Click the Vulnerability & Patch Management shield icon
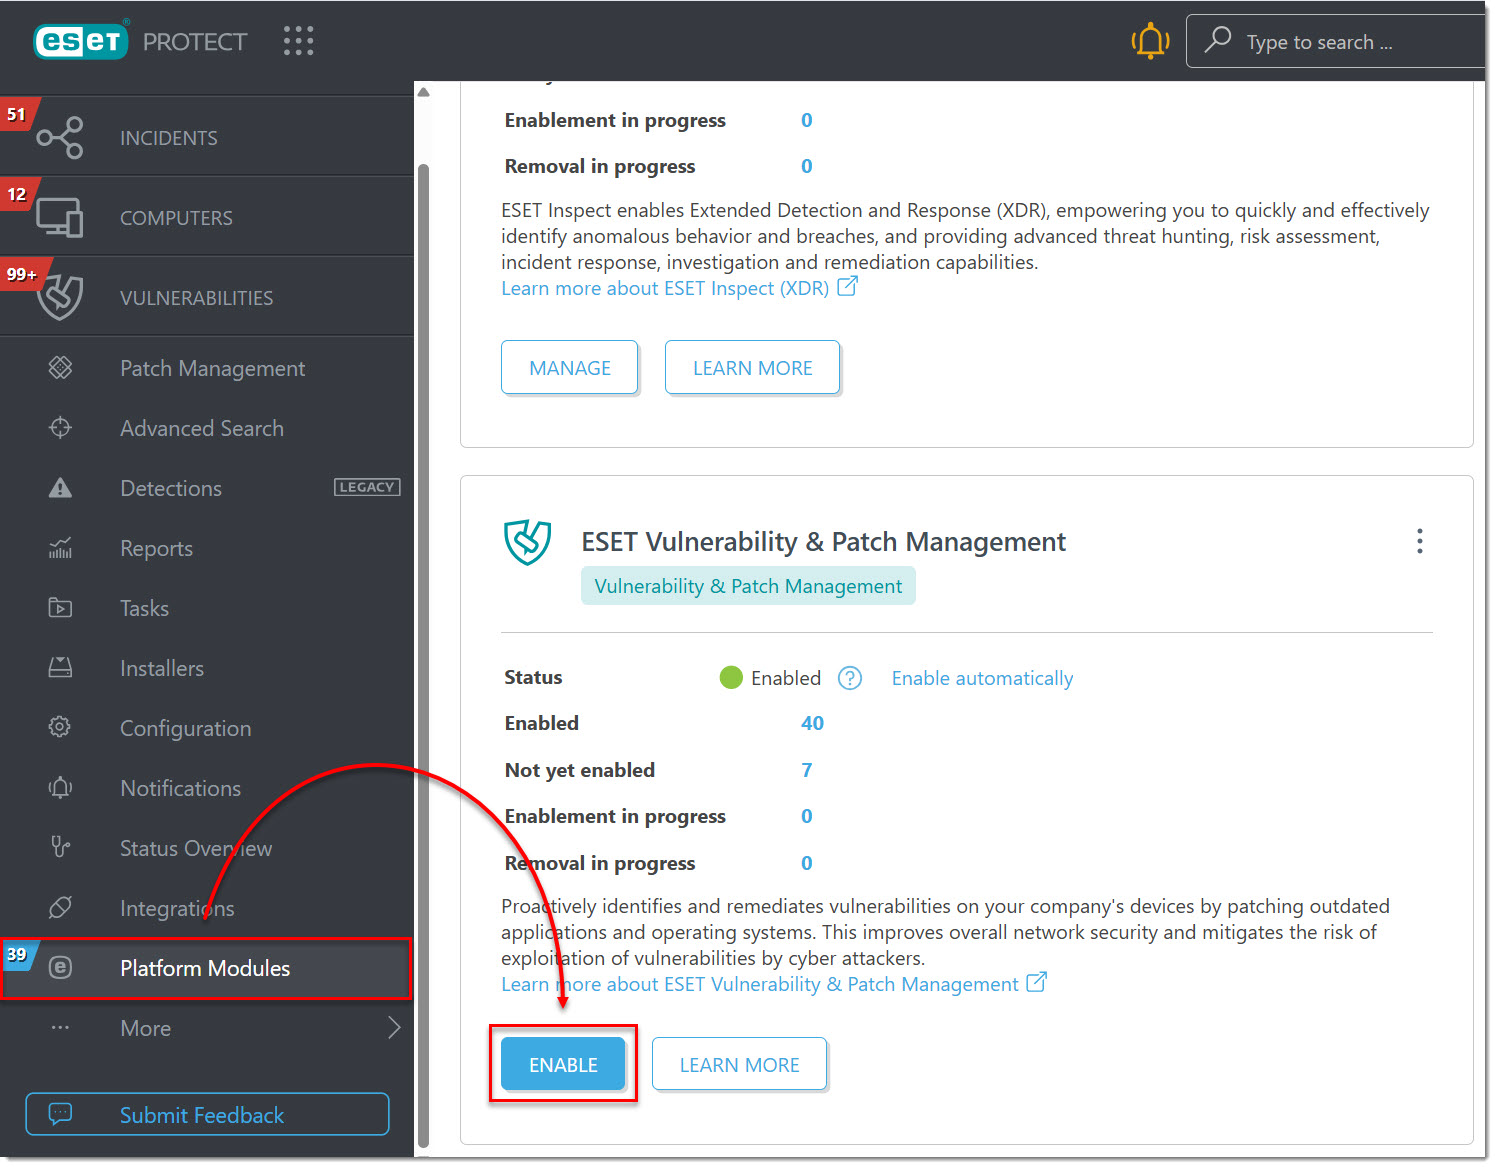Image resolution: width=1495 pixels, height=1167 pixels. click(527, 542)
